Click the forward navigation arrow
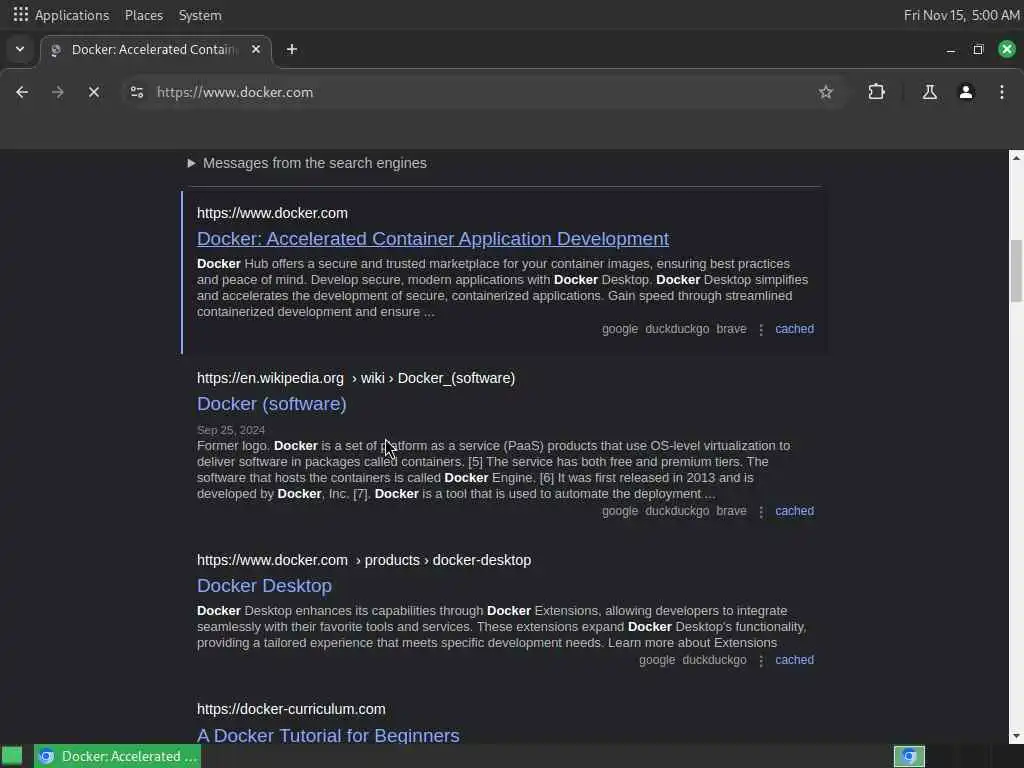This screenshot has height=768, width=1024. pos(57,92)
